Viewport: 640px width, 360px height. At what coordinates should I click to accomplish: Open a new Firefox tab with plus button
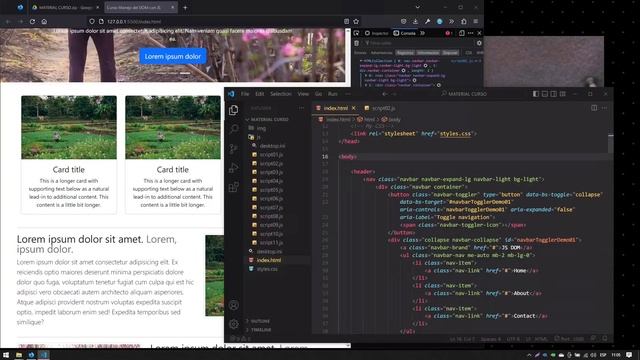pos(185,7)
